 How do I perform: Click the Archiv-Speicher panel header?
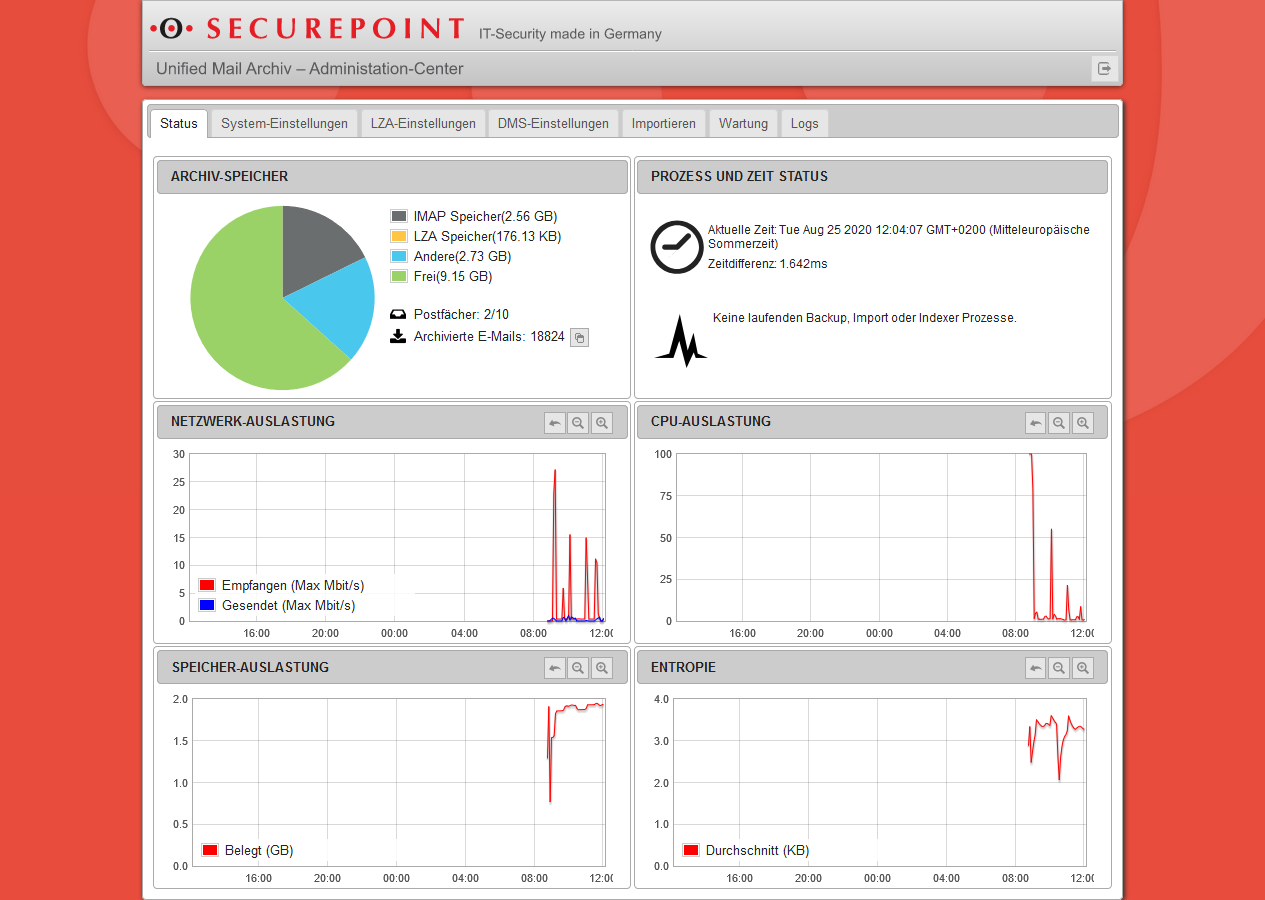(392, 176)
